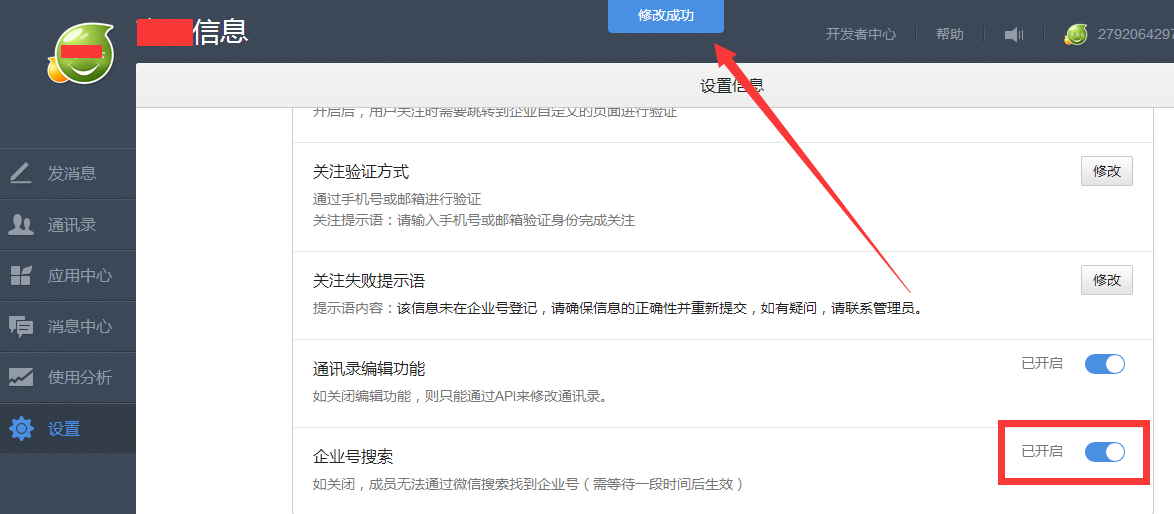The height and width of the screenshot is (514, 1174).
Task: Click the 关注验证方式 heading
Action: (361, 172)
